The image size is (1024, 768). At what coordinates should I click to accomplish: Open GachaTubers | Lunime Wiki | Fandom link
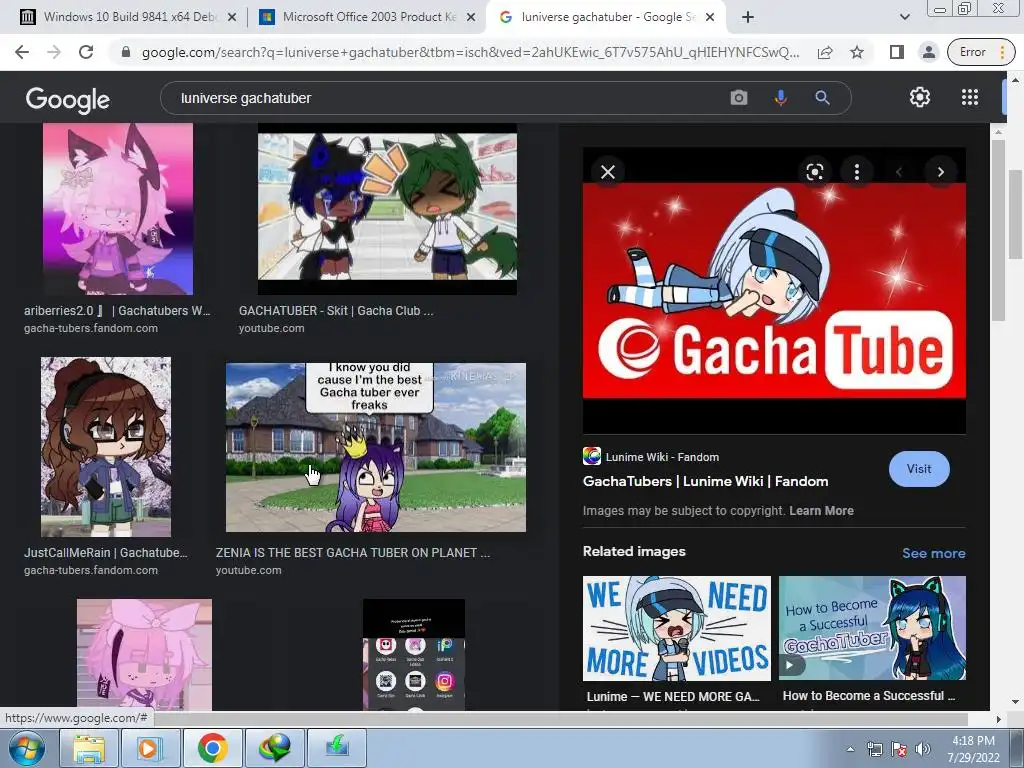(x=705, y=481)
